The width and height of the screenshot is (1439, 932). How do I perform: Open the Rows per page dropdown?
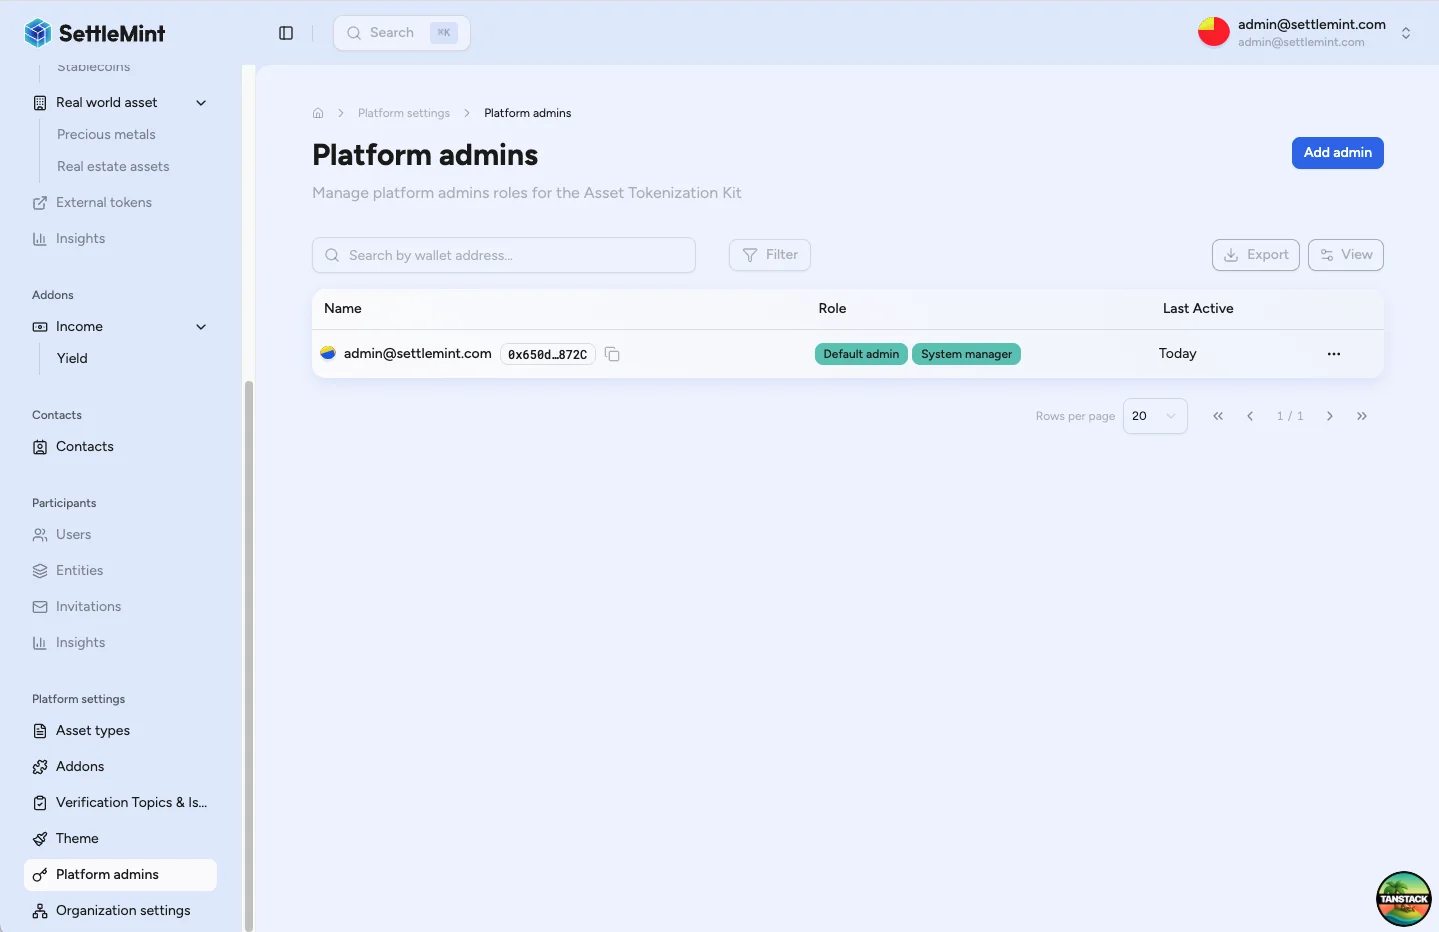pos(1155,415)
